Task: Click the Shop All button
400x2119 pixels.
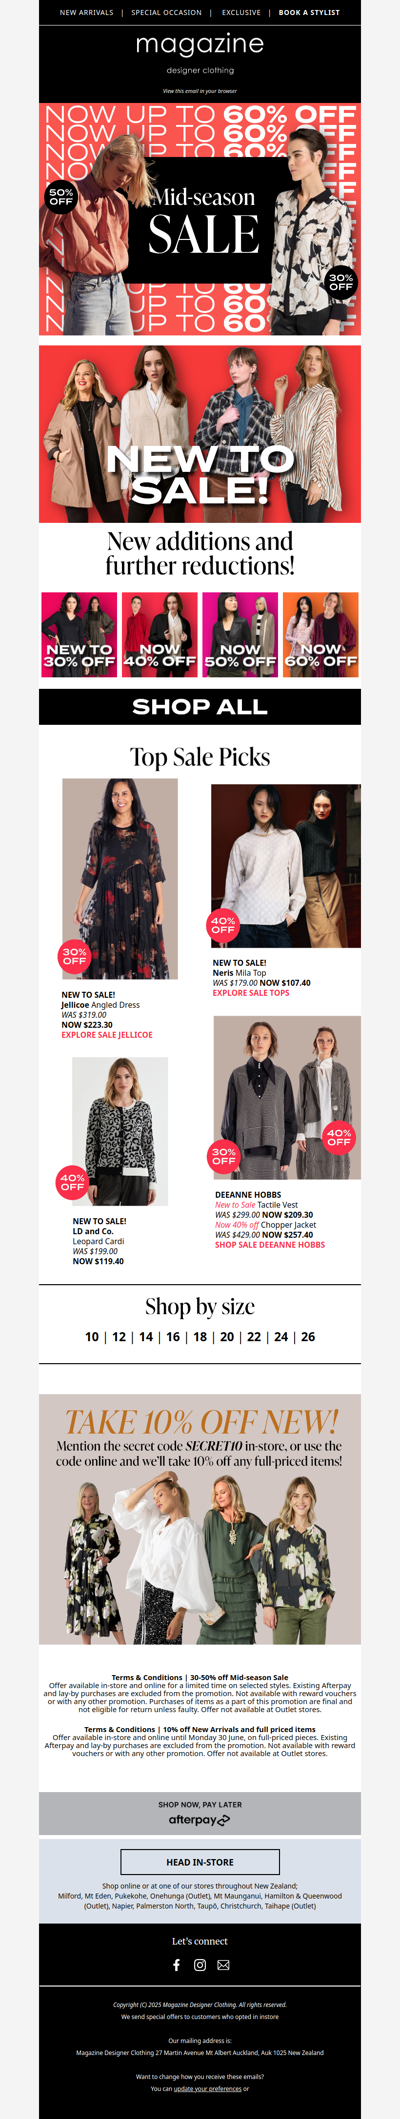Action: tap(200, 707)
